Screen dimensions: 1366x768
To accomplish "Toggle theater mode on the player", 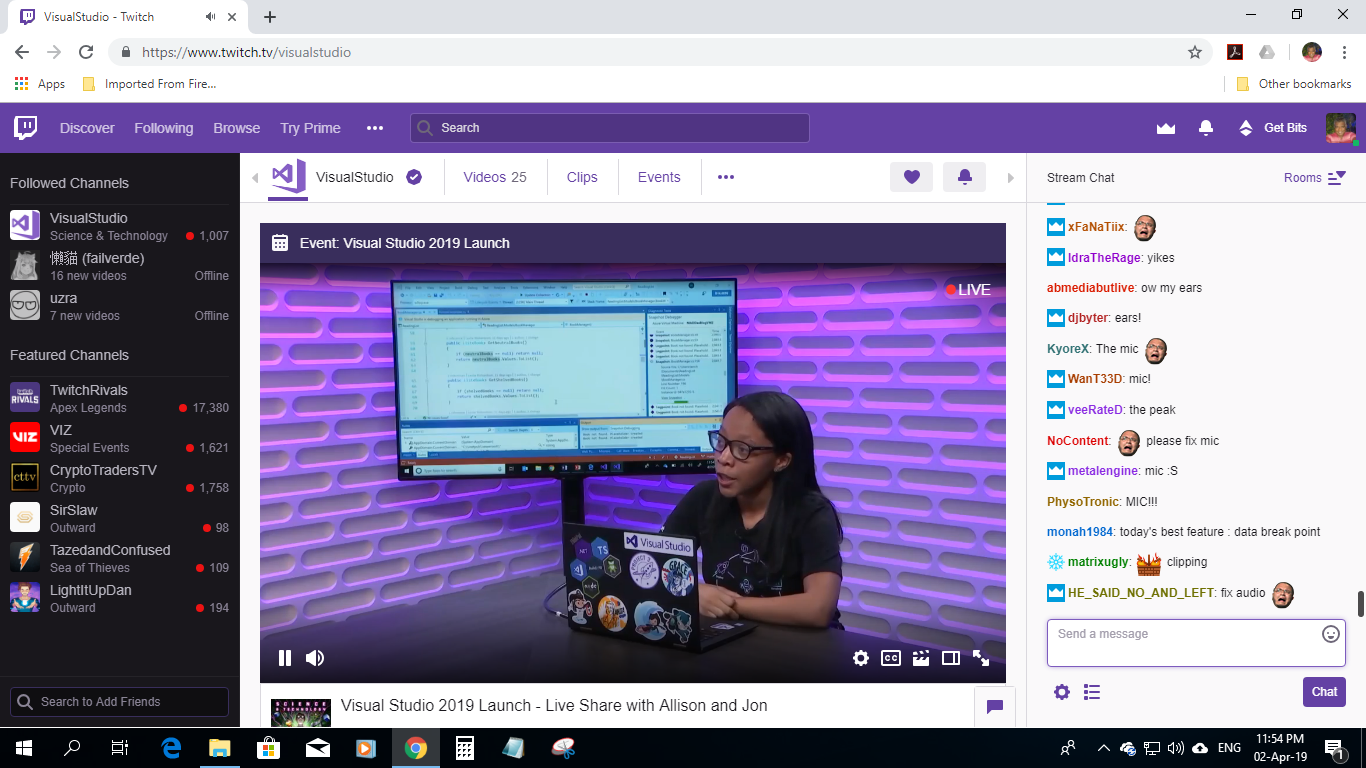I will pos(951,658).
